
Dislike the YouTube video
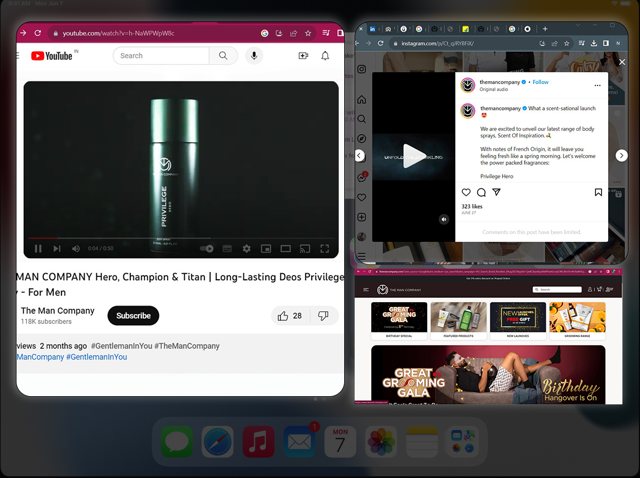[324, 316]
